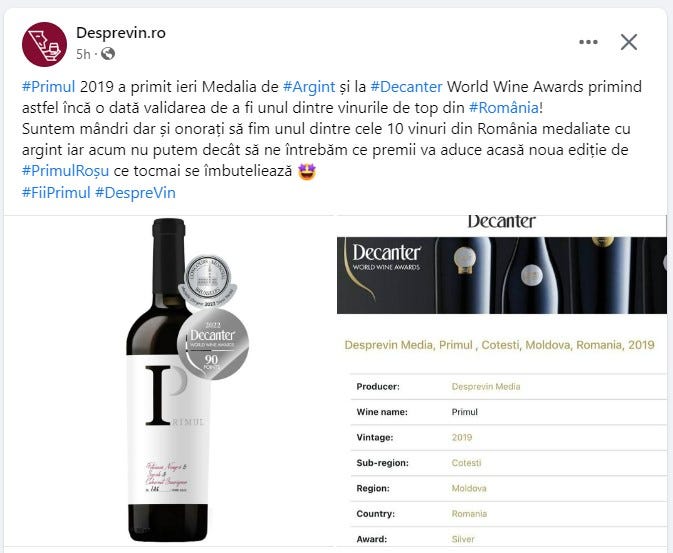
Task: Open the Desprevin.ro profile picture
Action: (45, 45)
